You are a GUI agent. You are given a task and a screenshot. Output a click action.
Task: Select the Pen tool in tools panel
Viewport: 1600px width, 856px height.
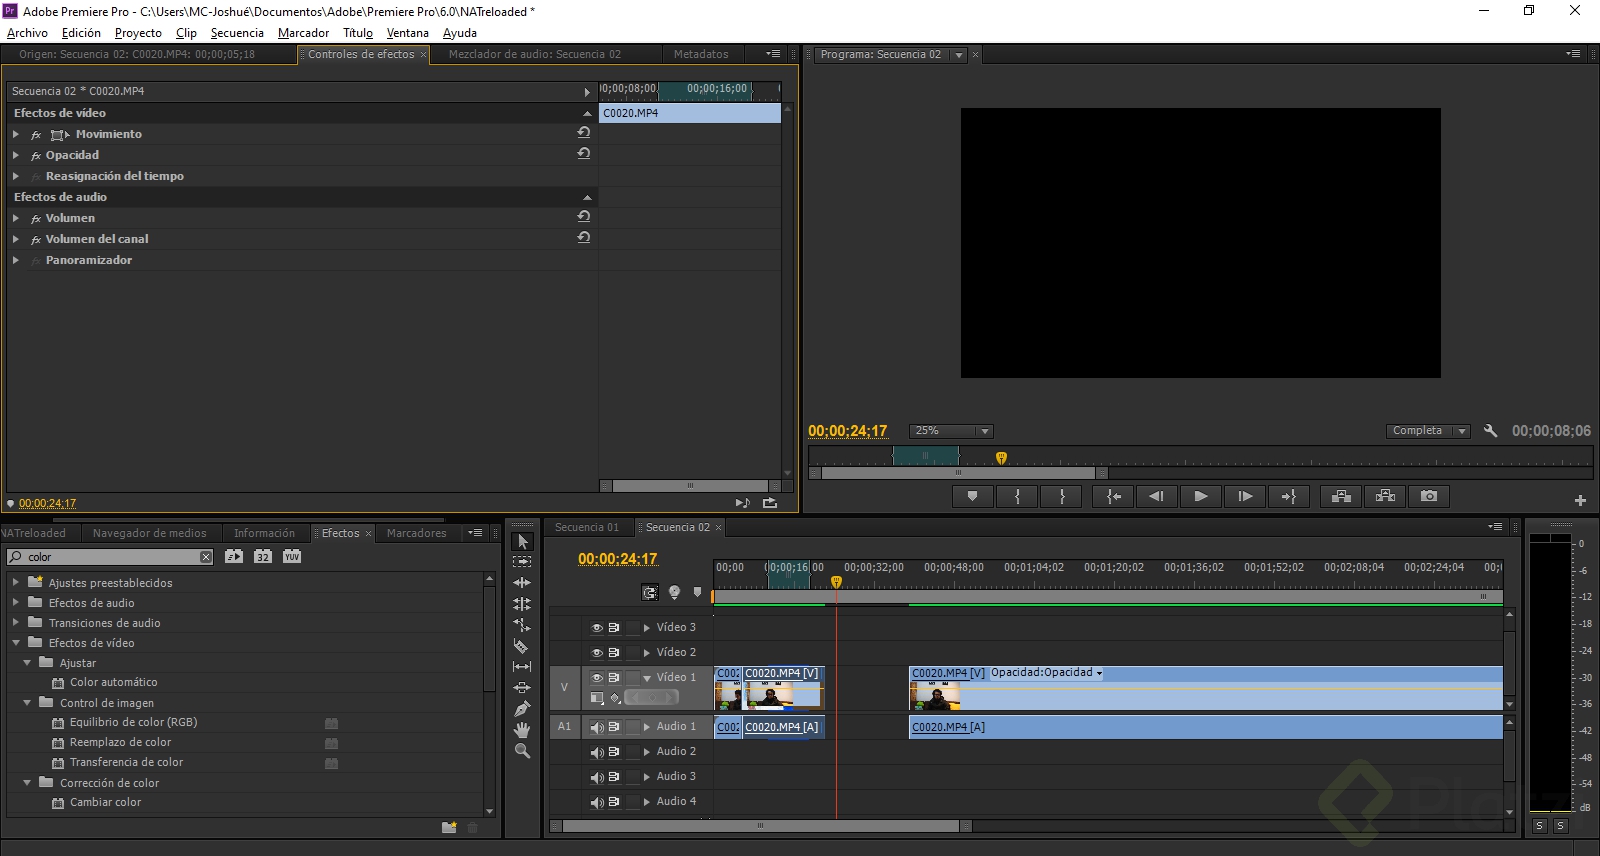522,709
